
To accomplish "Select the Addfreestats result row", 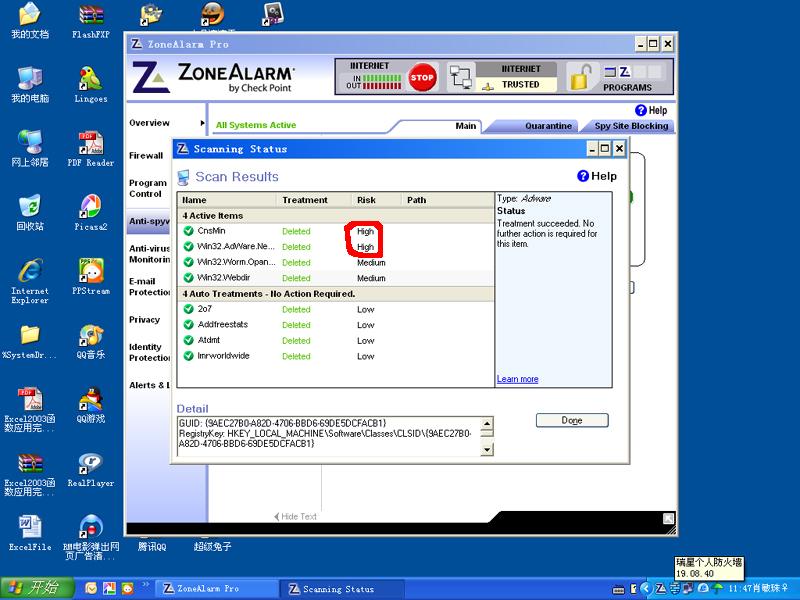I will 336,324.
